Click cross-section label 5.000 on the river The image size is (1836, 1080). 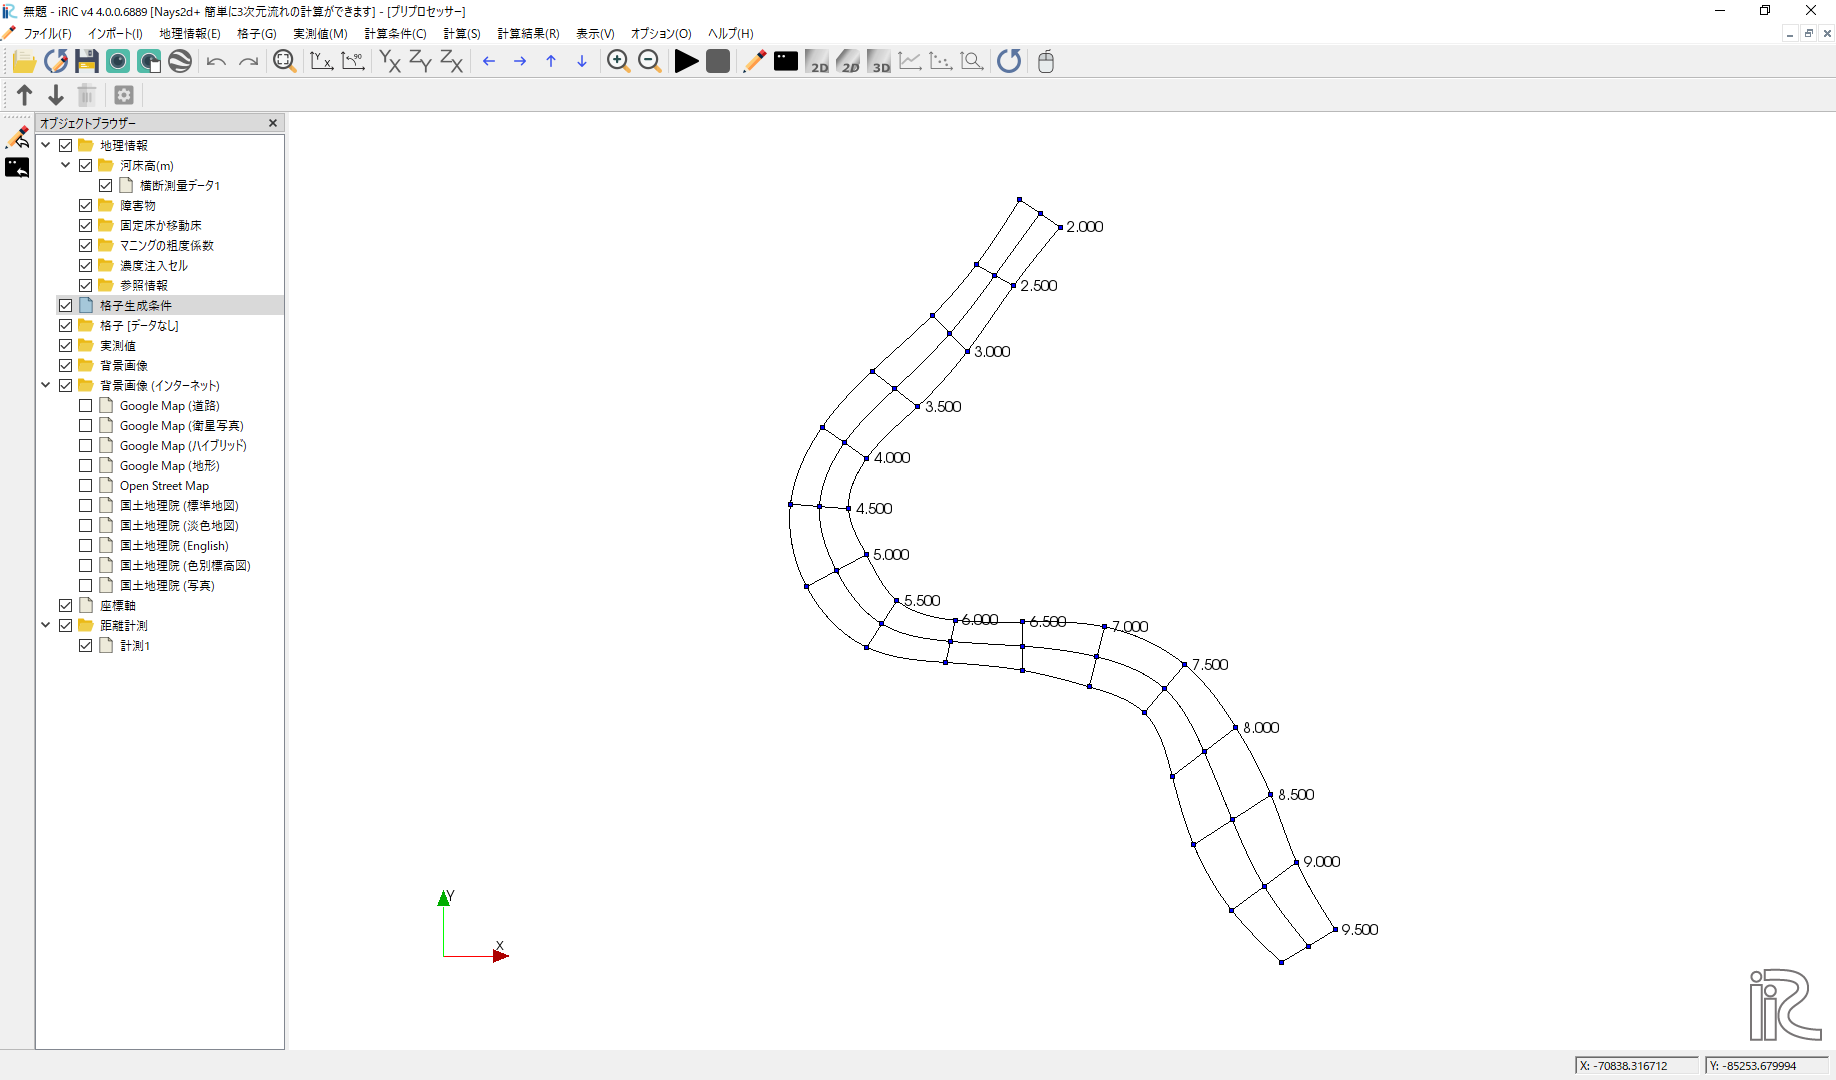click(x=891, y=554)
